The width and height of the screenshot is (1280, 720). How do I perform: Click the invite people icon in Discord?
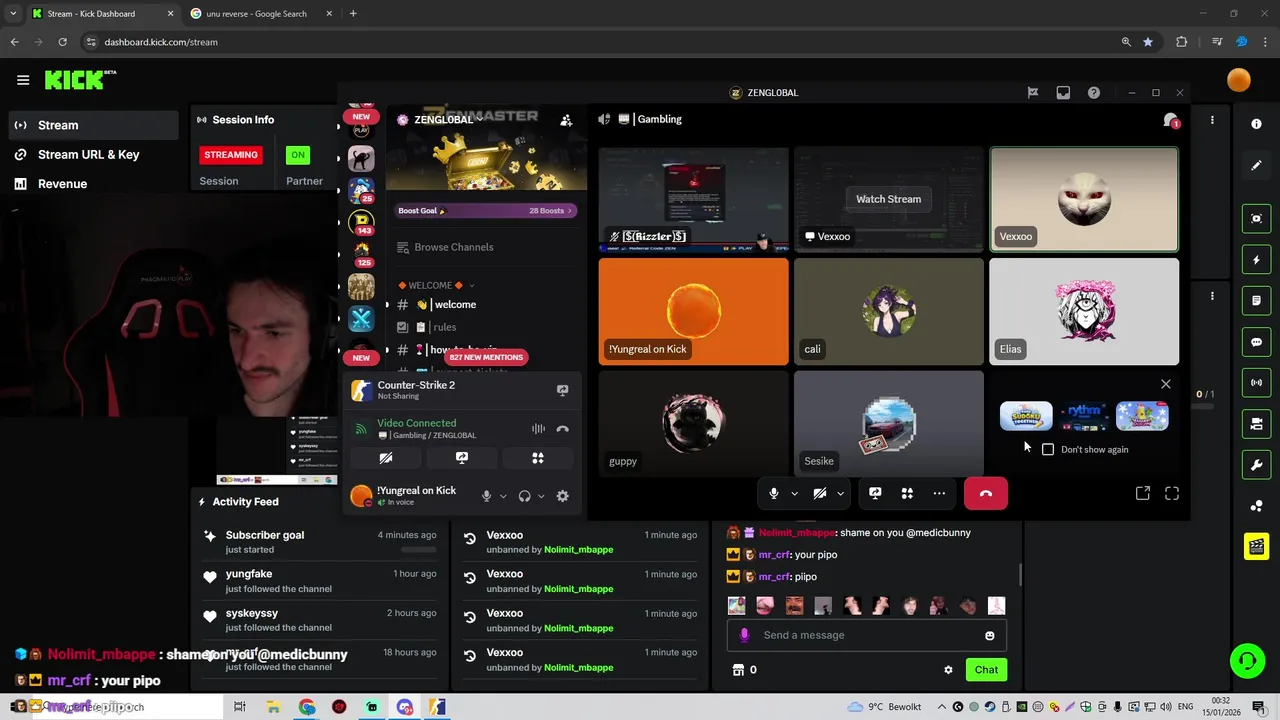point(566,120)
